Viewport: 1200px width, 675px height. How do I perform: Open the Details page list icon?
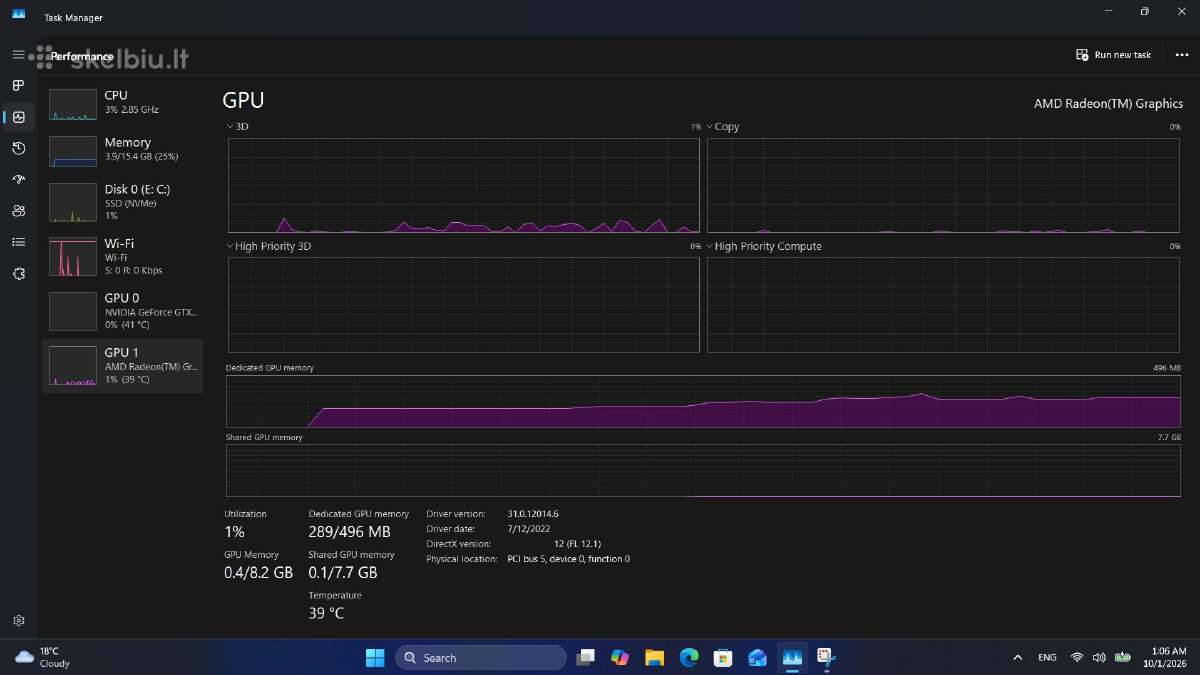click(18, 242)
